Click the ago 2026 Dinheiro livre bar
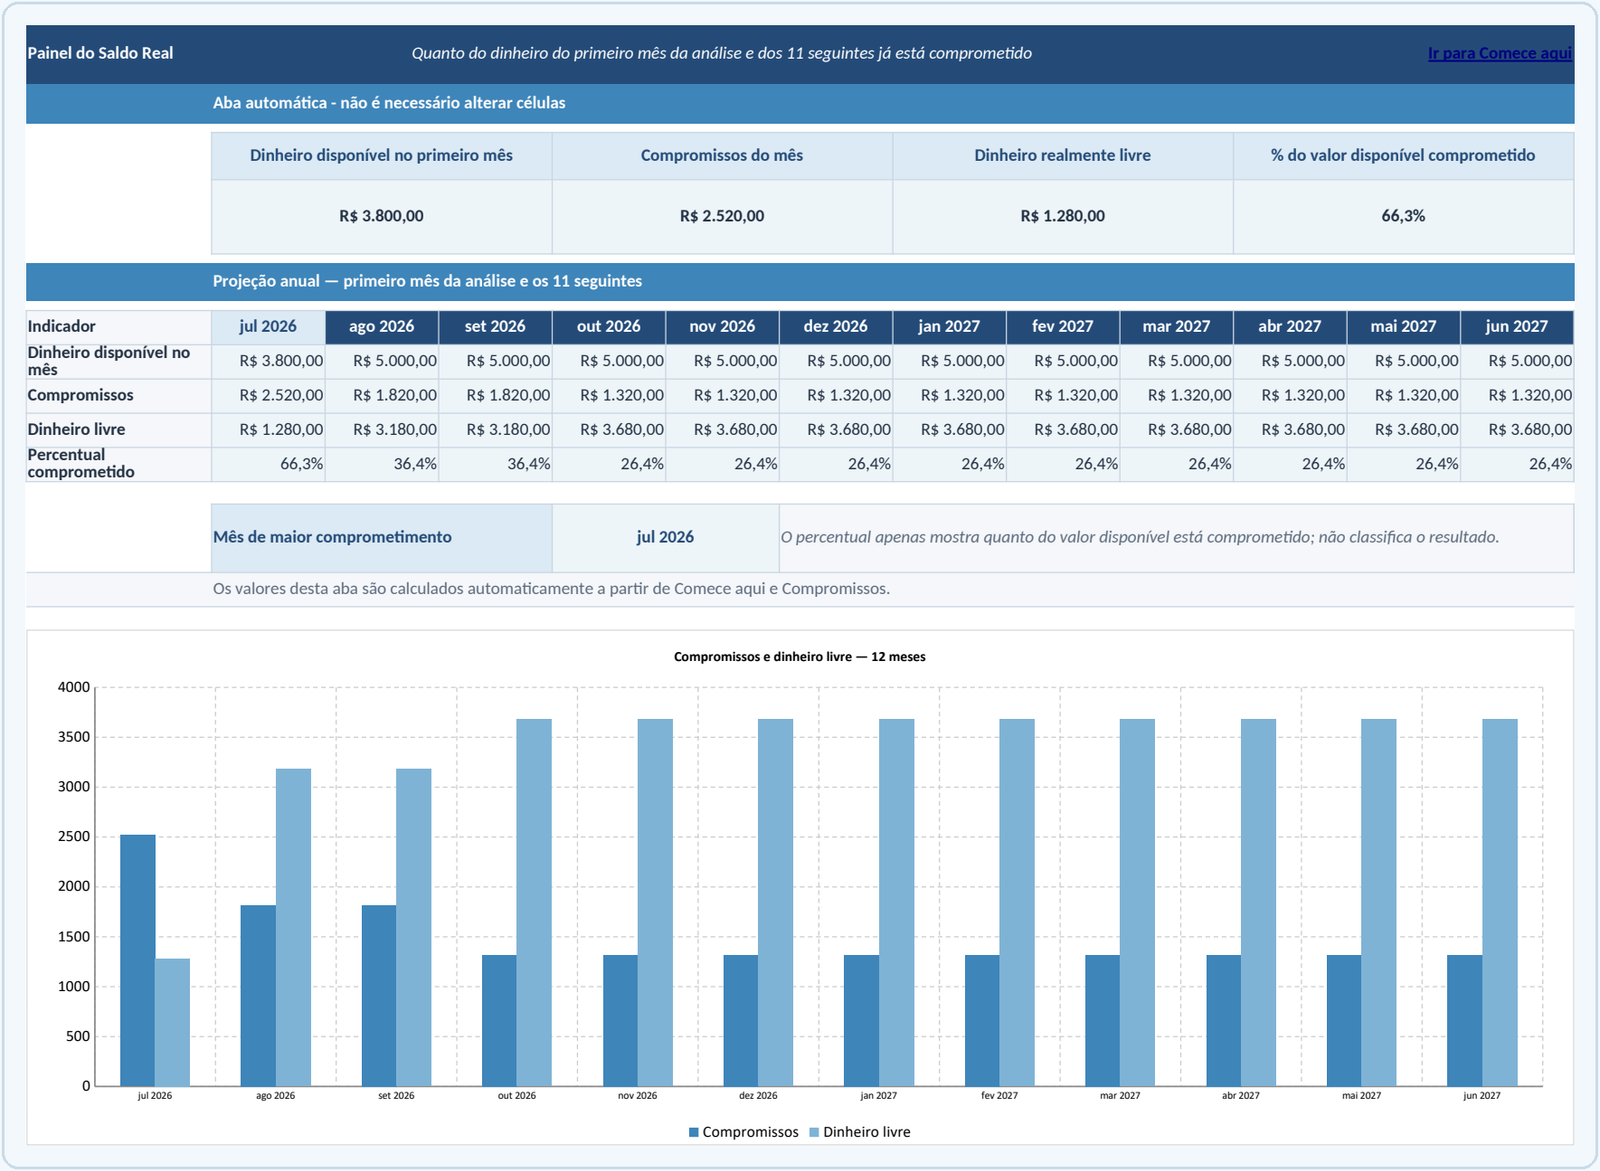1600x1171 pixels. point(293,927)
